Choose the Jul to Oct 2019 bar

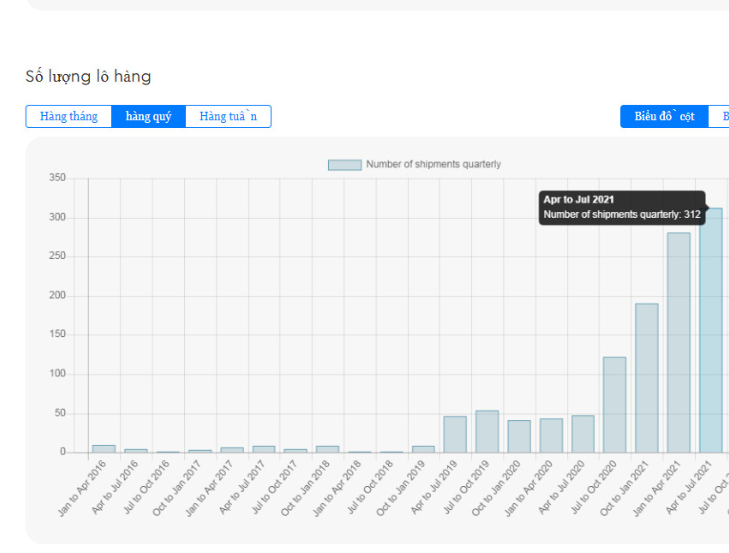click(x=487, y=432)
